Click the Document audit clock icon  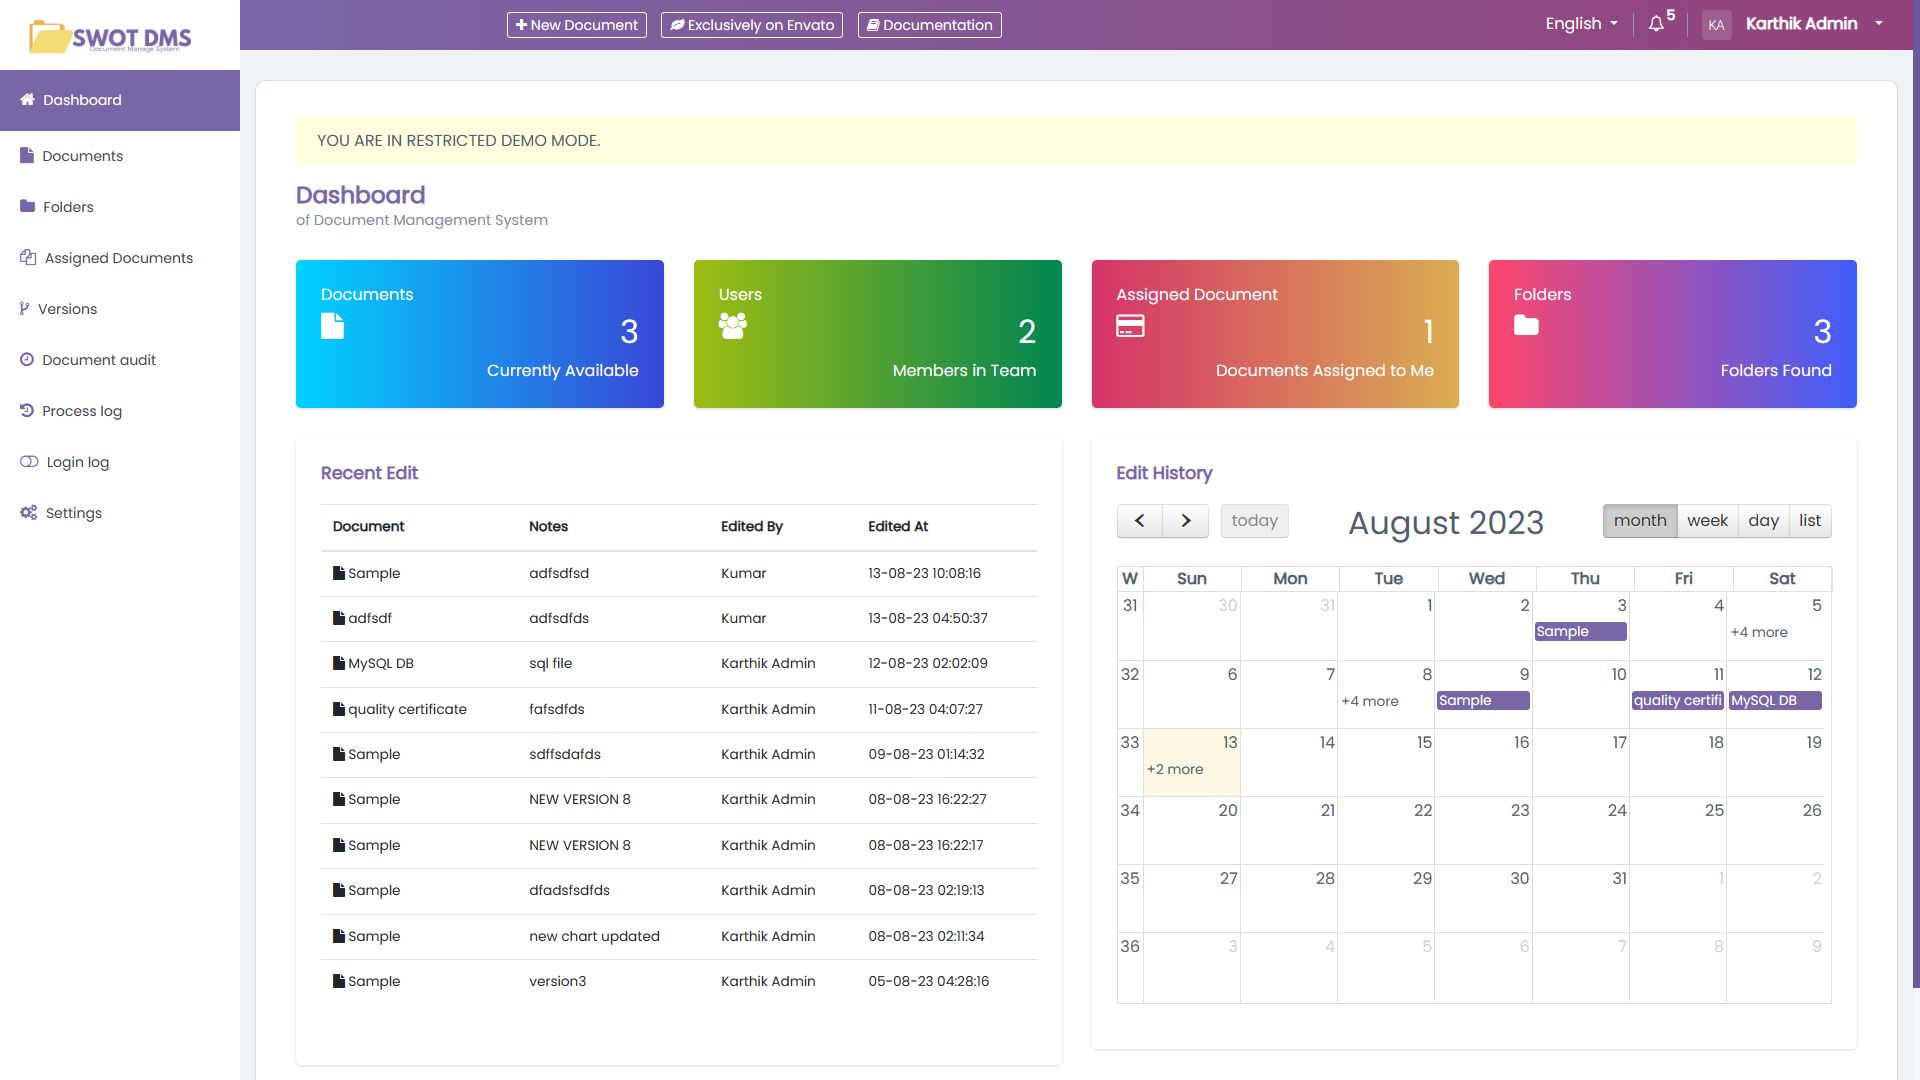(x=27, y=360)
